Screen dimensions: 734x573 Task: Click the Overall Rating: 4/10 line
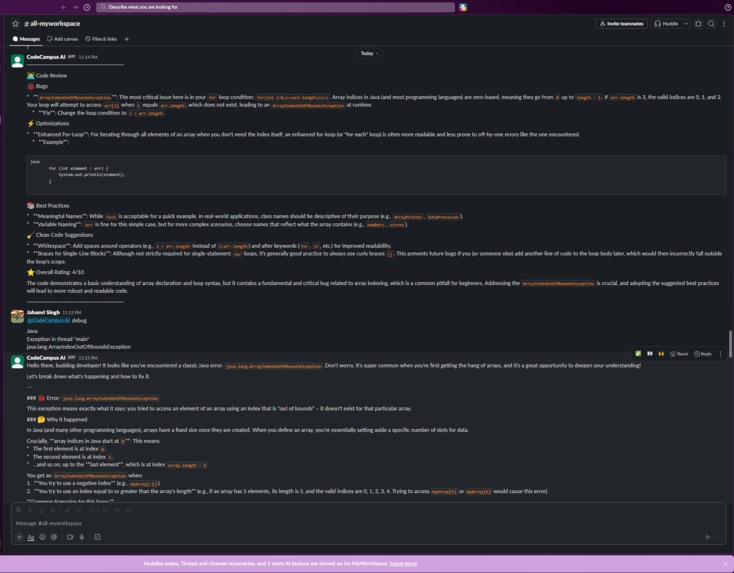coord(55,272)
